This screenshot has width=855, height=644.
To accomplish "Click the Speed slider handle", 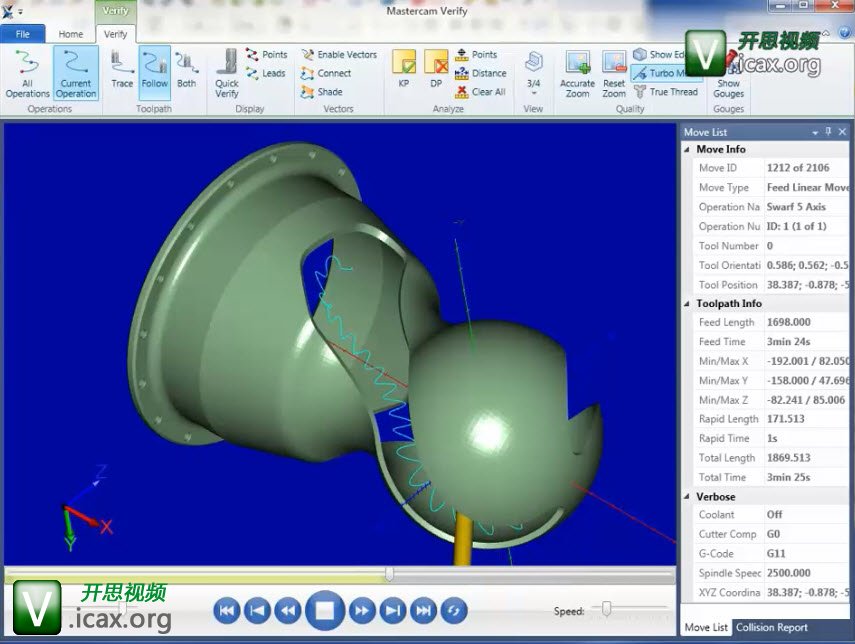I will coord(606,608).
